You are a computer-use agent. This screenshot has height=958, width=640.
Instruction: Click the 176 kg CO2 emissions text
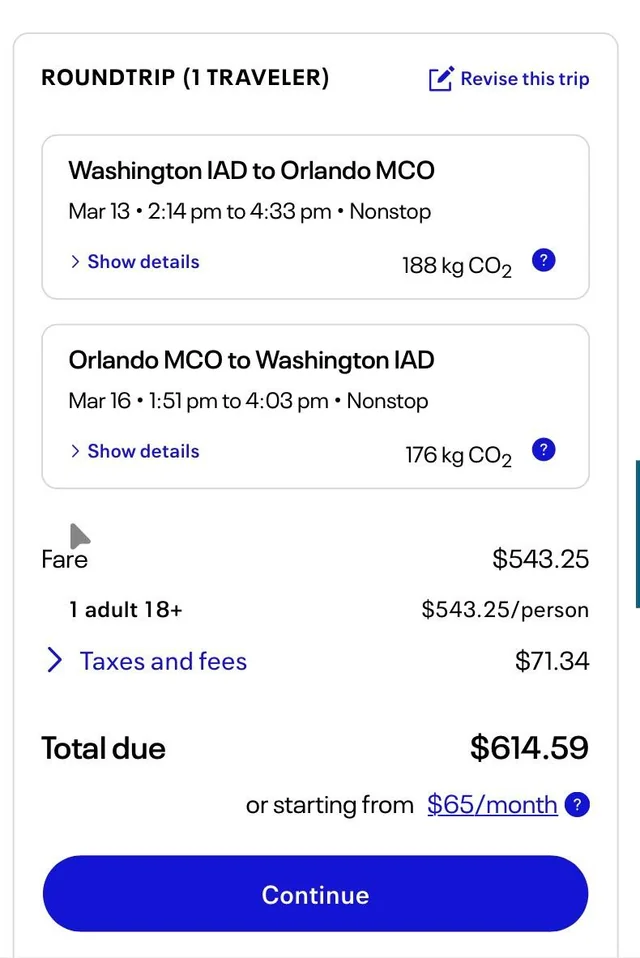(x=458, y=455)
